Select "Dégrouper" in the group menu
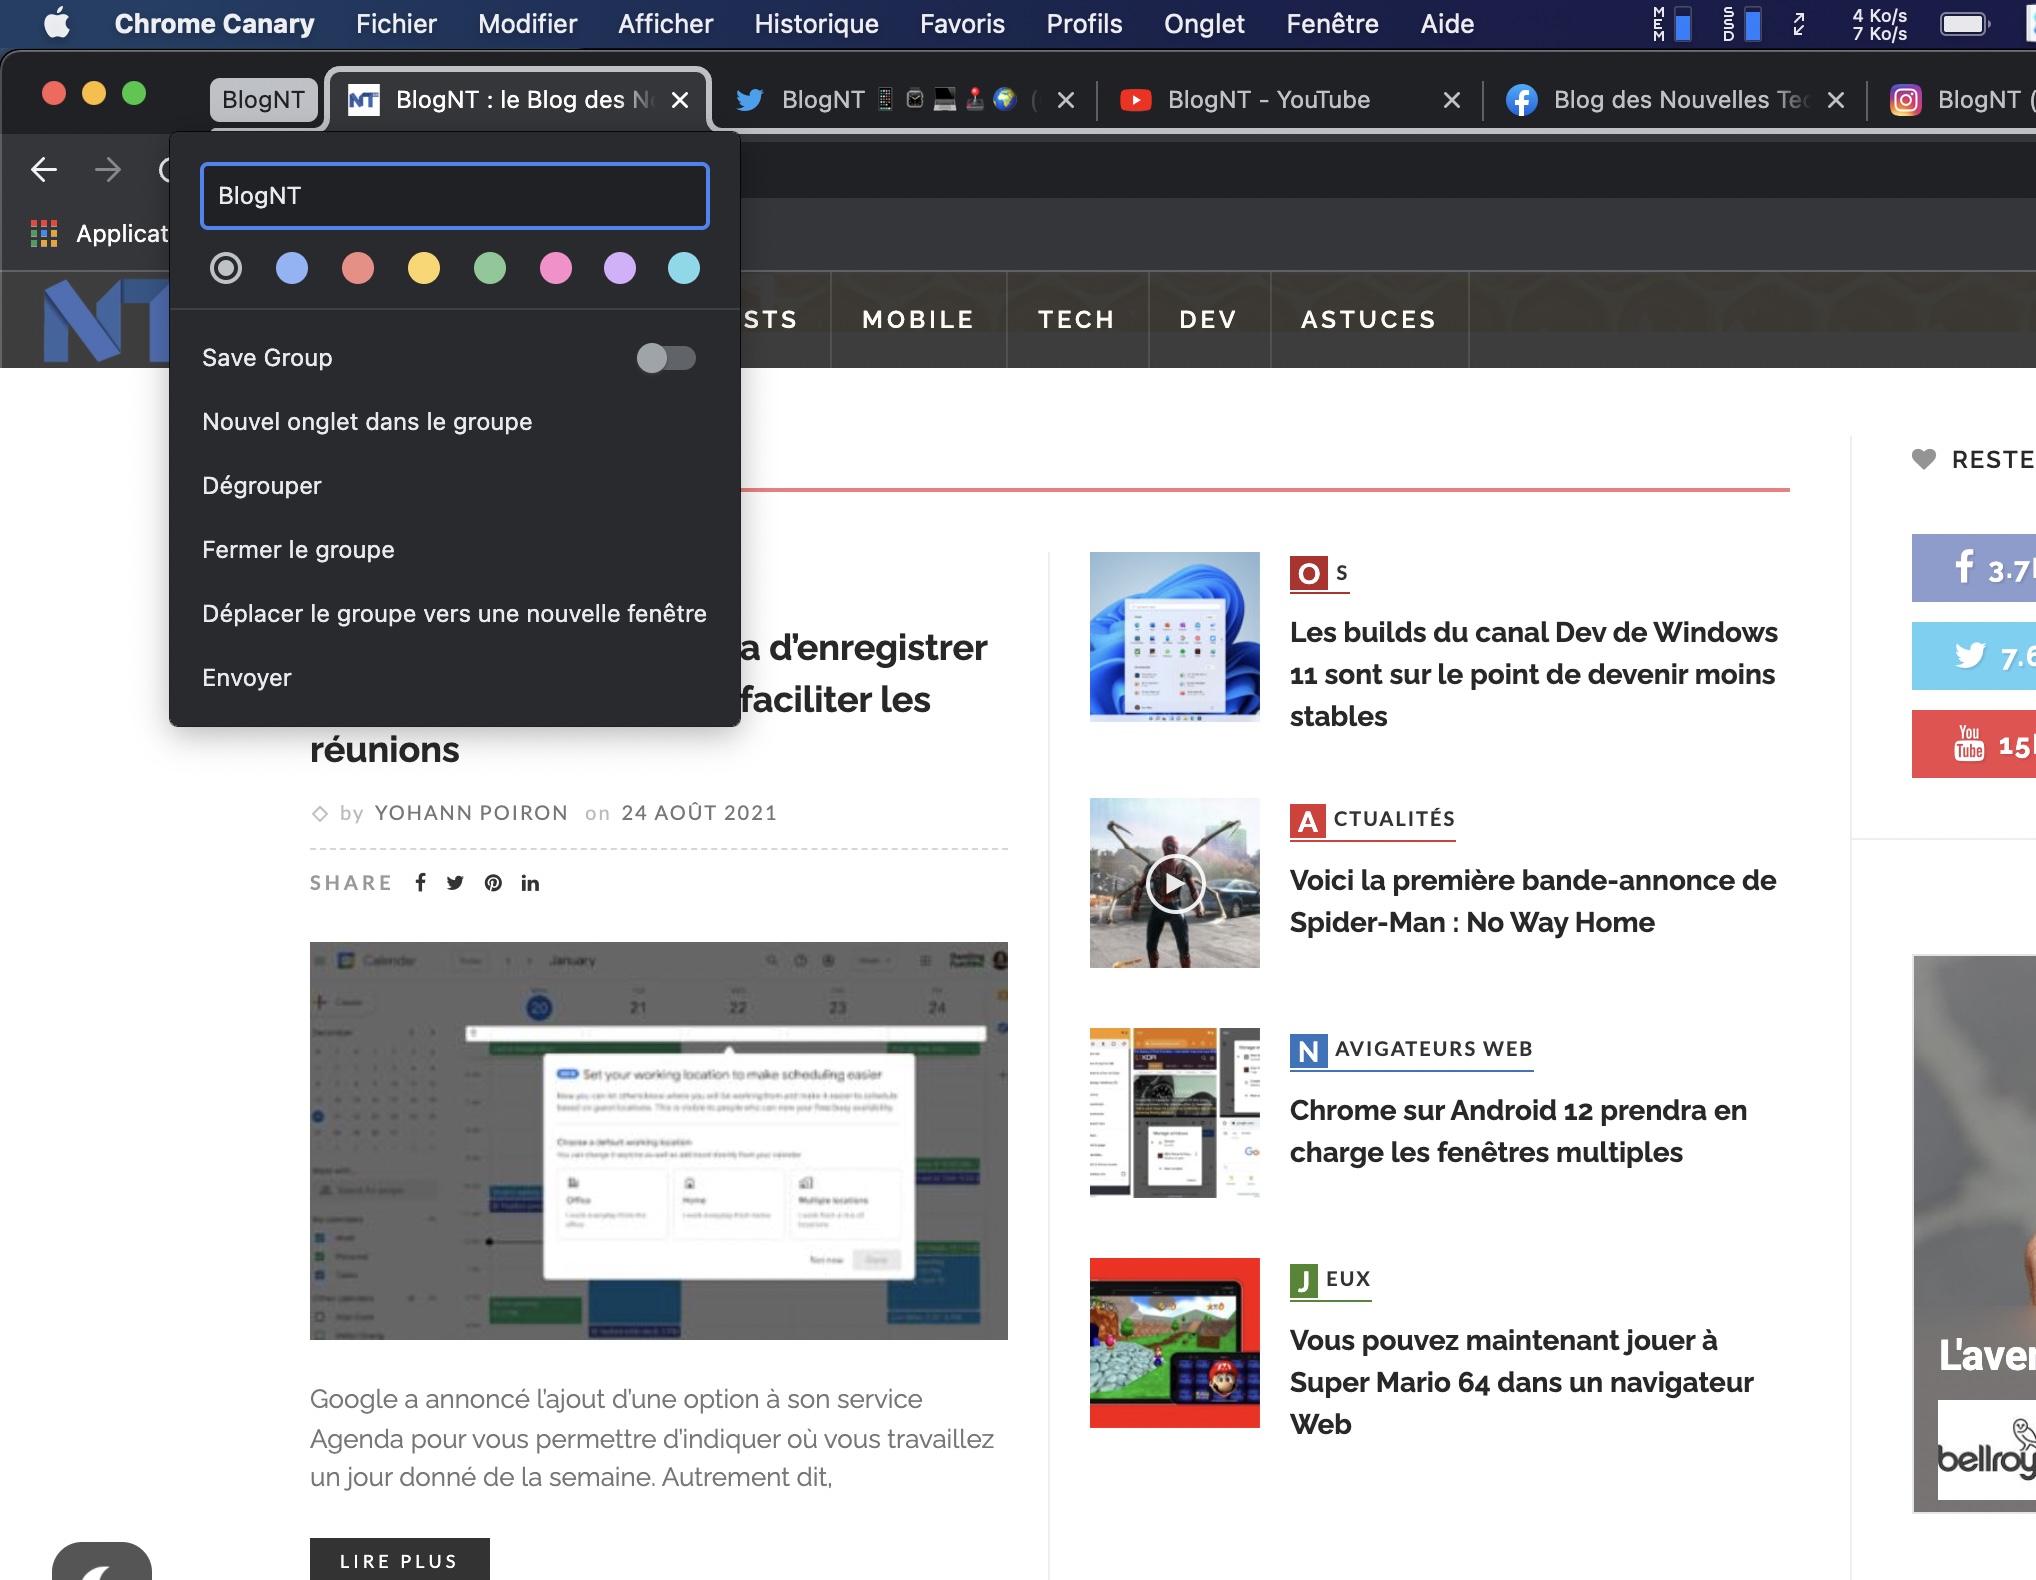2036x1580 pixels. click(x=262, y=486)
